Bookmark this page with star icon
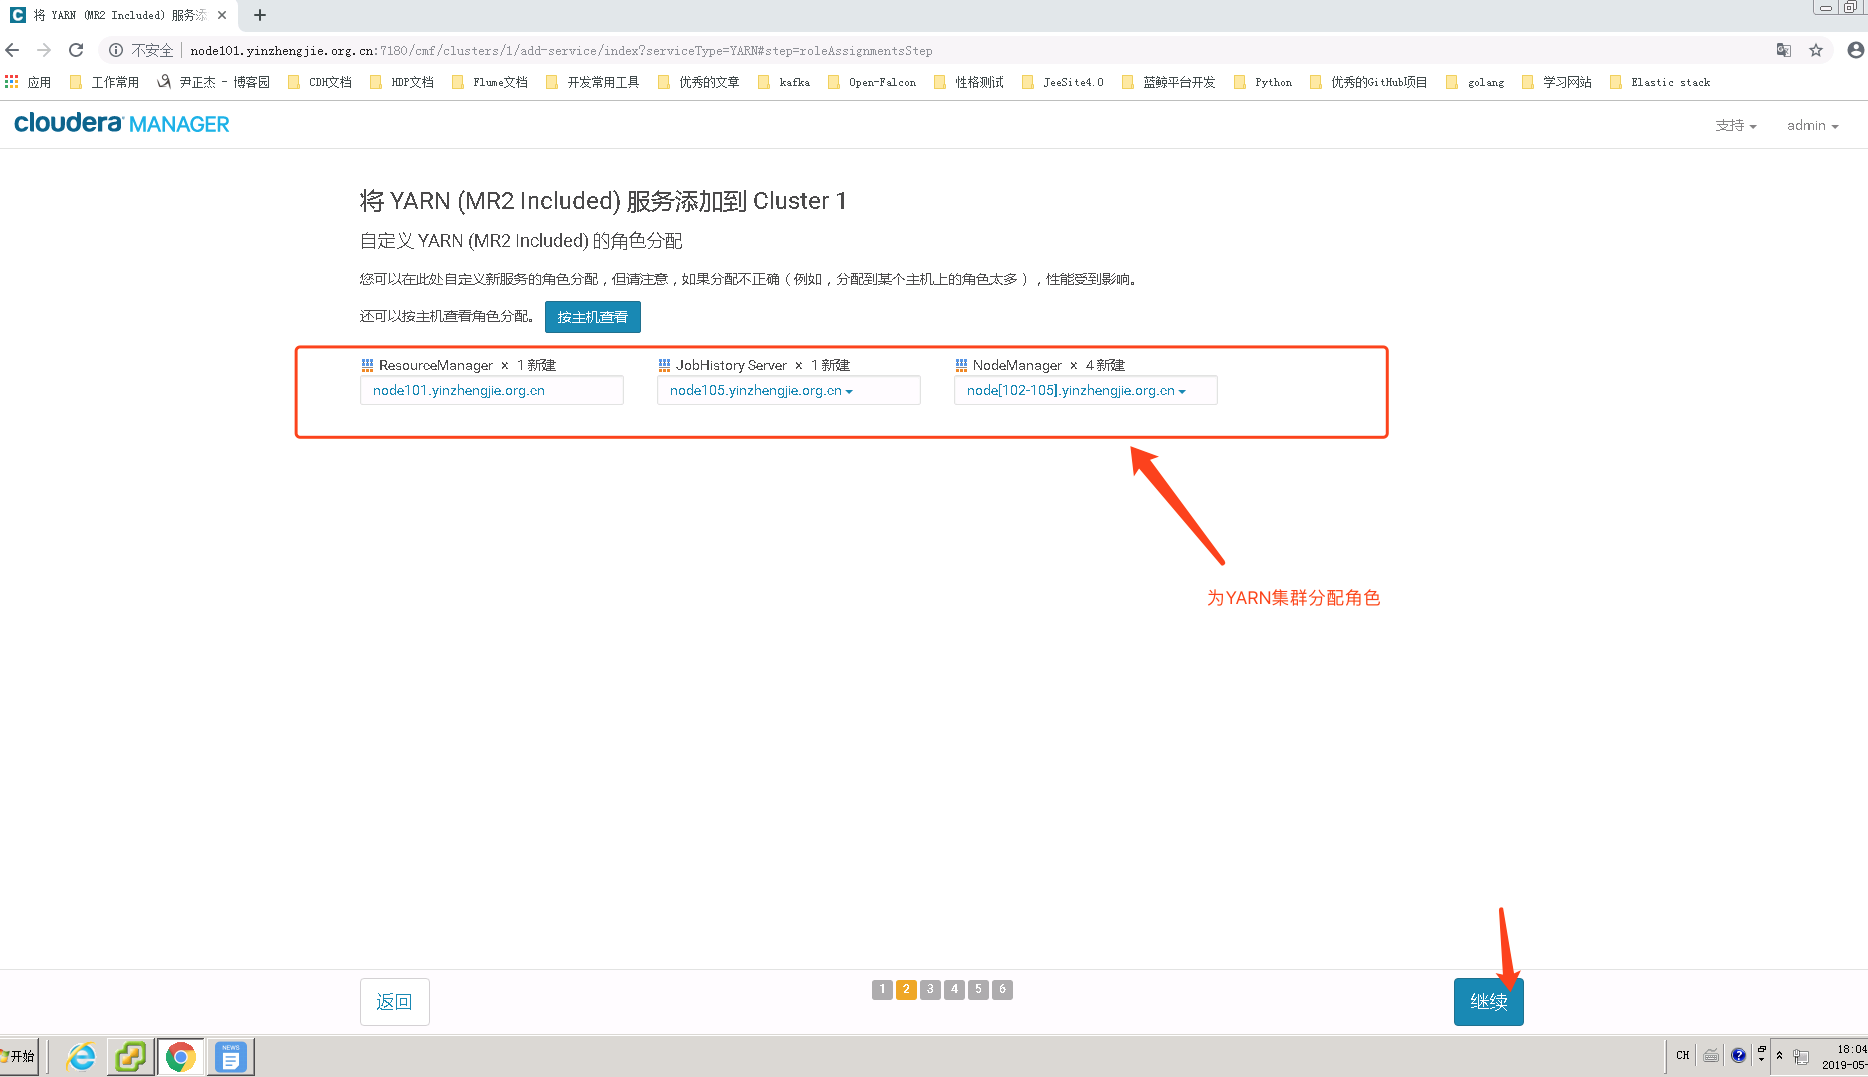1868x1077 pixels. pos(1816,50)
